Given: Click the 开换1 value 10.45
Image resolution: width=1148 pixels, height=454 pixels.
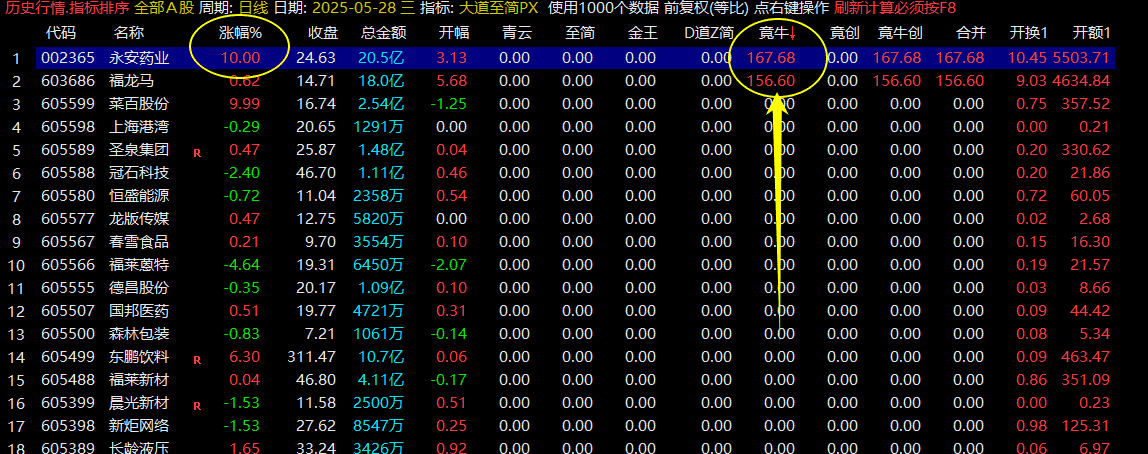Looking at the screenshot, I should tap(1027, 58).
